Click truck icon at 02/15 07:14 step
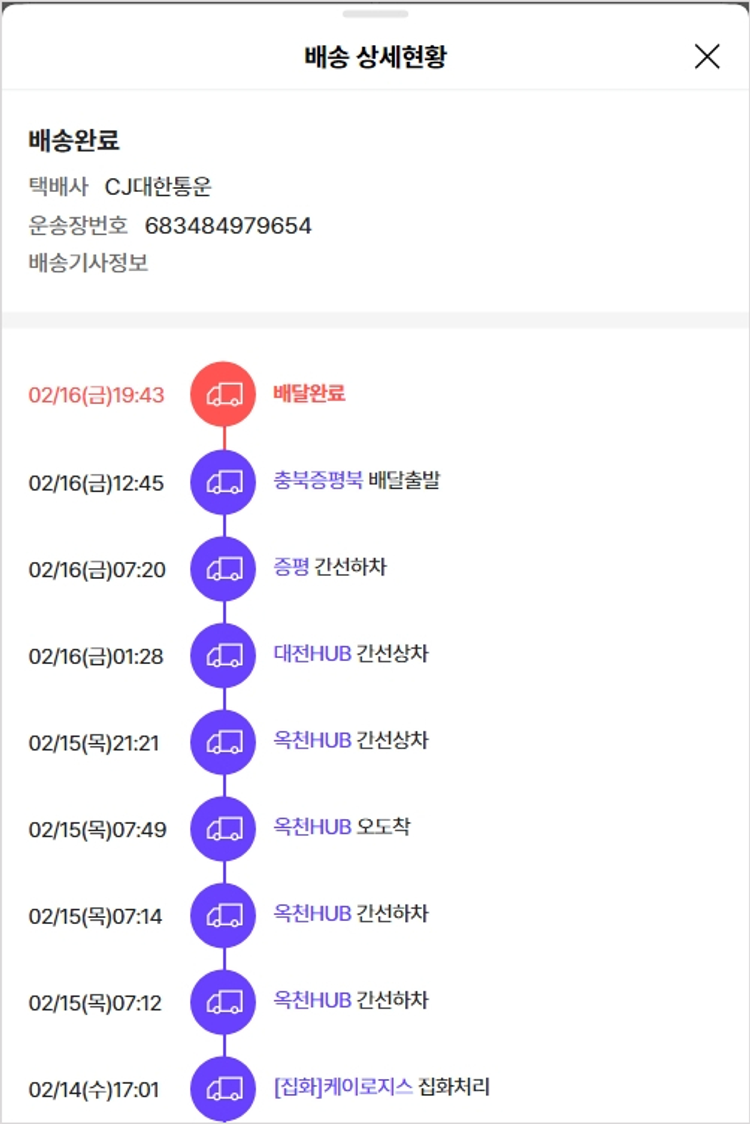 click(x=224, y=916)
